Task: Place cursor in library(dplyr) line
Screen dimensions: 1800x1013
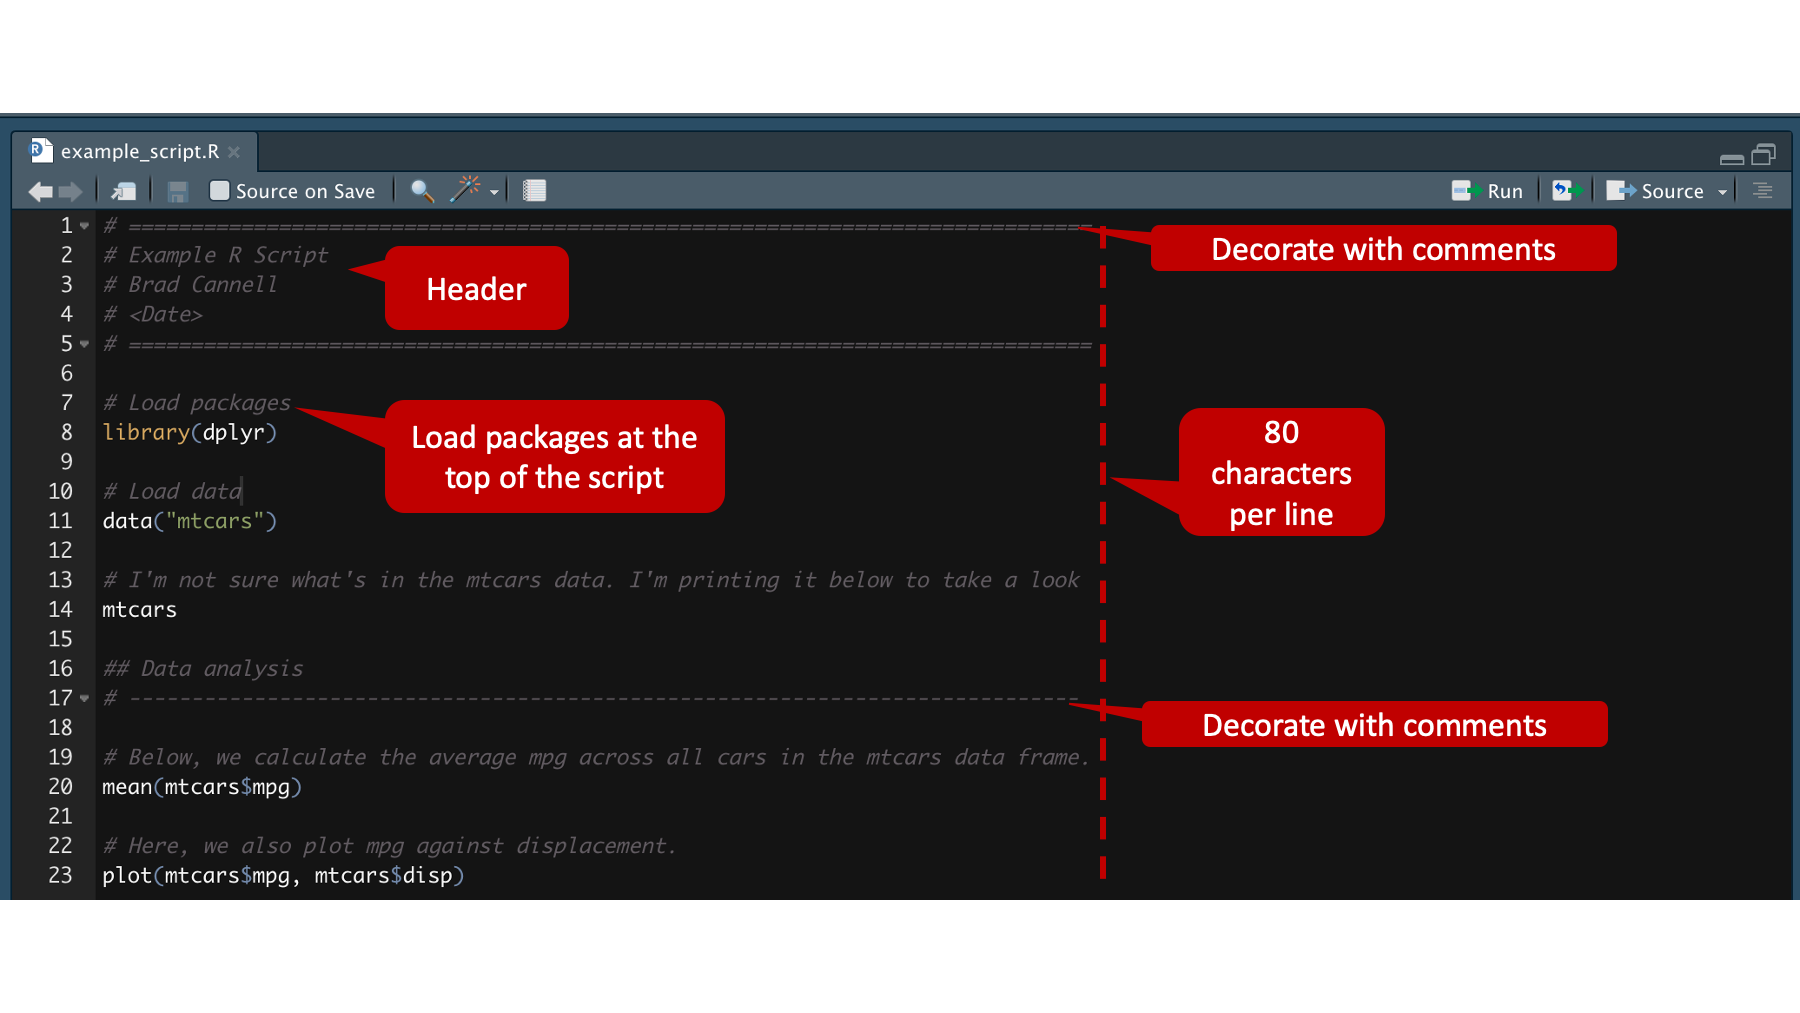Action: click(x=189, y=432)
